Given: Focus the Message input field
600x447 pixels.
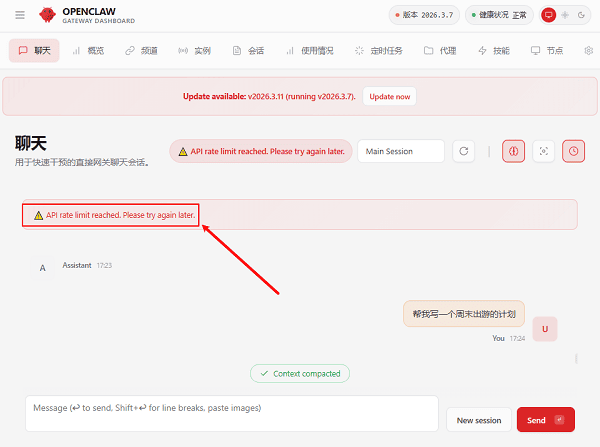Looking at the screenshot, I should click(x=232, y=413).
